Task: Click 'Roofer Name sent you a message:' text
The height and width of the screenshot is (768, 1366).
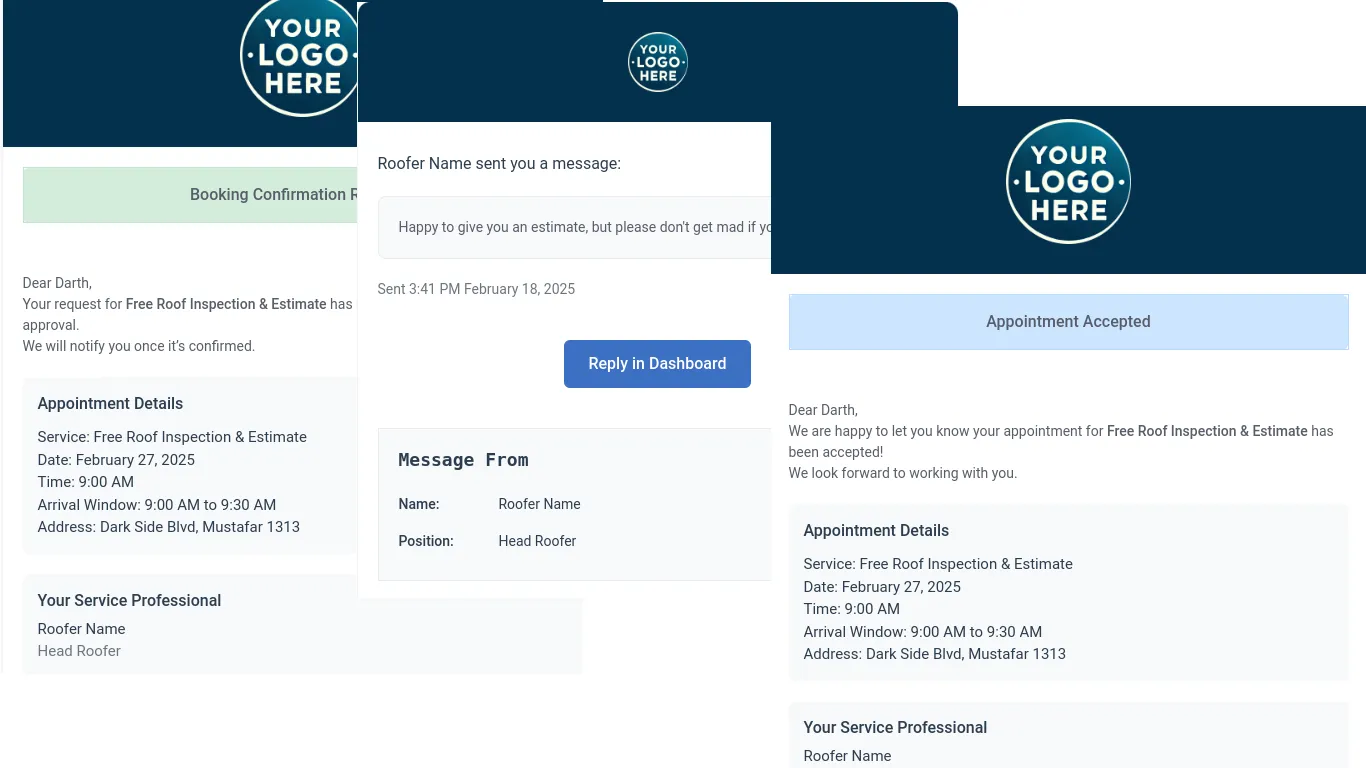Action: point(498,163)
